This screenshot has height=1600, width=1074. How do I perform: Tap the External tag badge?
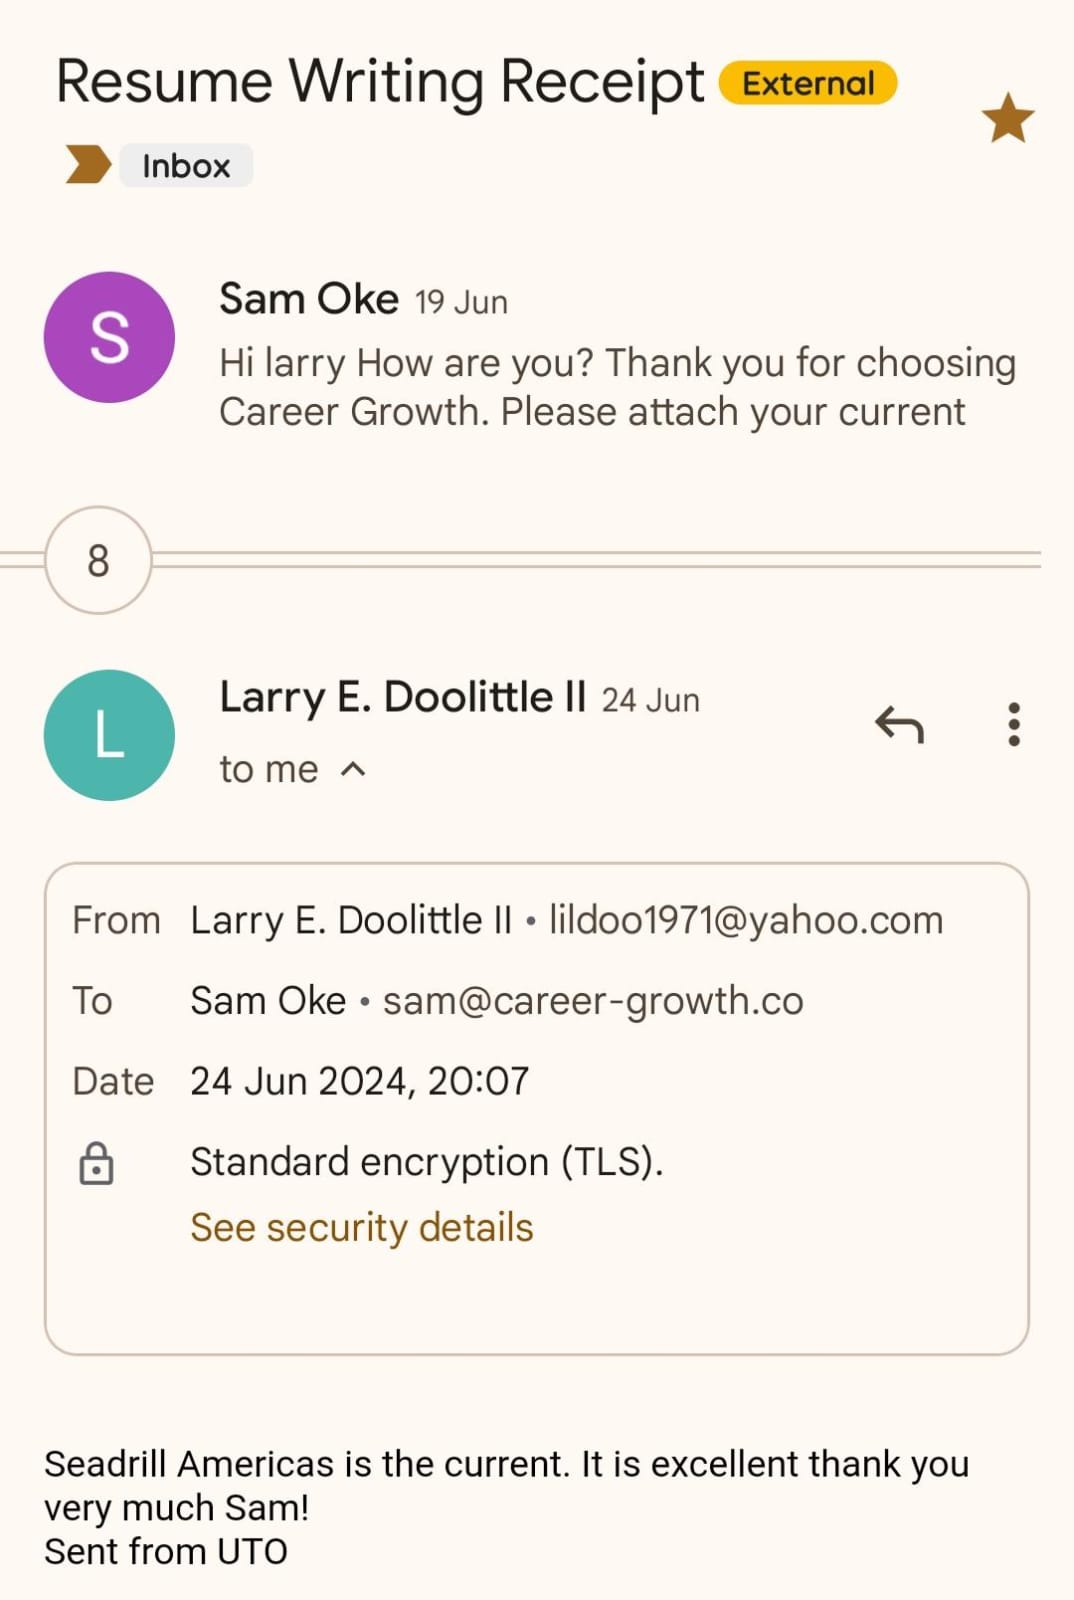click(x=808, y=83)
